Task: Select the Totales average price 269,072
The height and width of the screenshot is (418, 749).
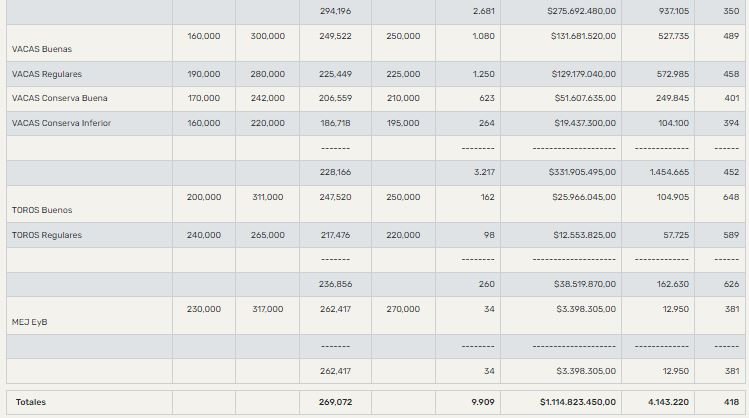Action: [x=333, y=402]
